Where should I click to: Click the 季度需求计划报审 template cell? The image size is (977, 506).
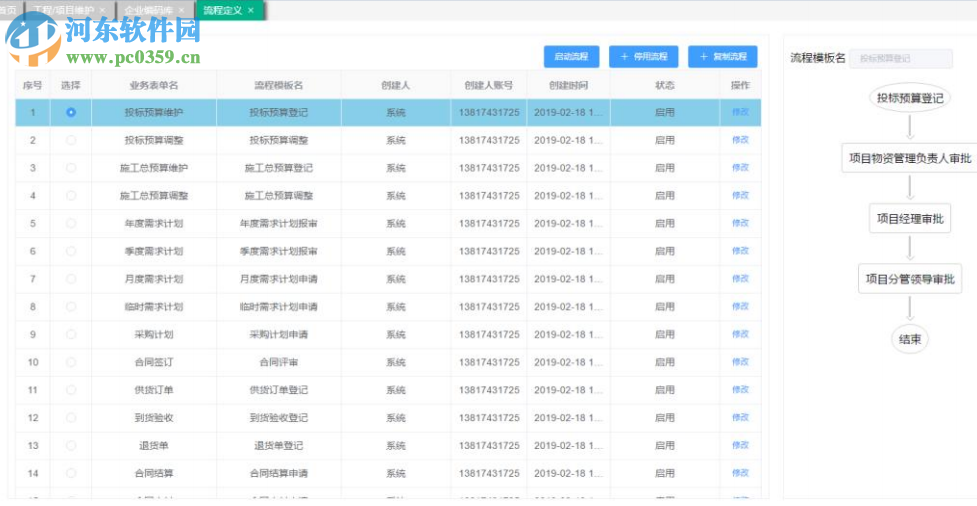pyautogui.click(x=279, y=251)
